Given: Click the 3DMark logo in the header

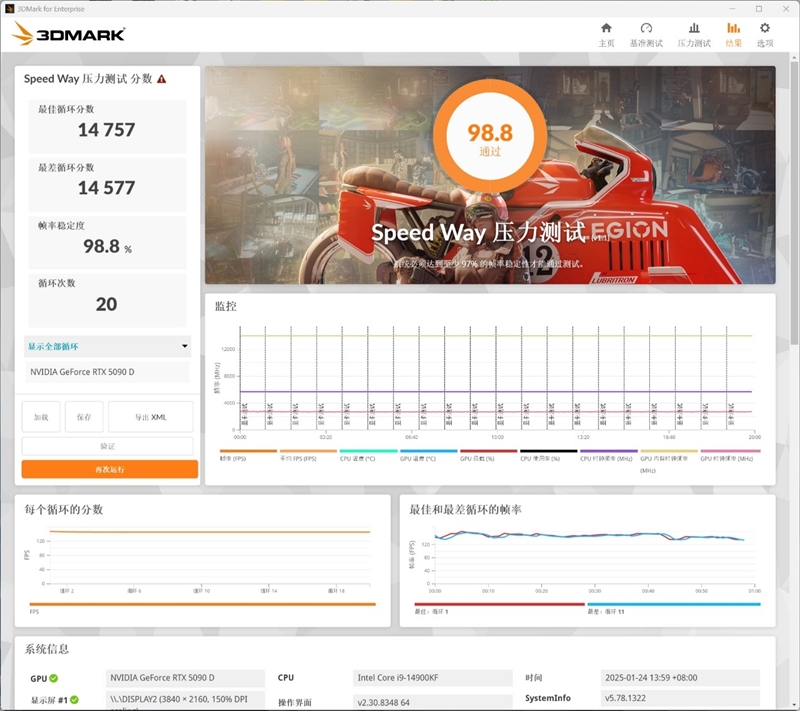Looking at the screenshot, I should pos(80,33).
